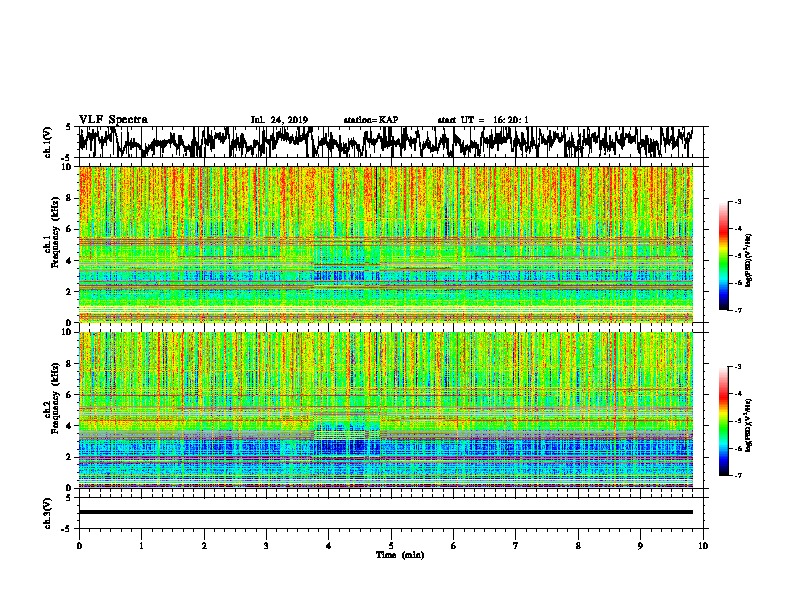Click the ch.2 log(PSD) color bar
Viewport: 792px width, 612px height.
(x=723, y=421)
